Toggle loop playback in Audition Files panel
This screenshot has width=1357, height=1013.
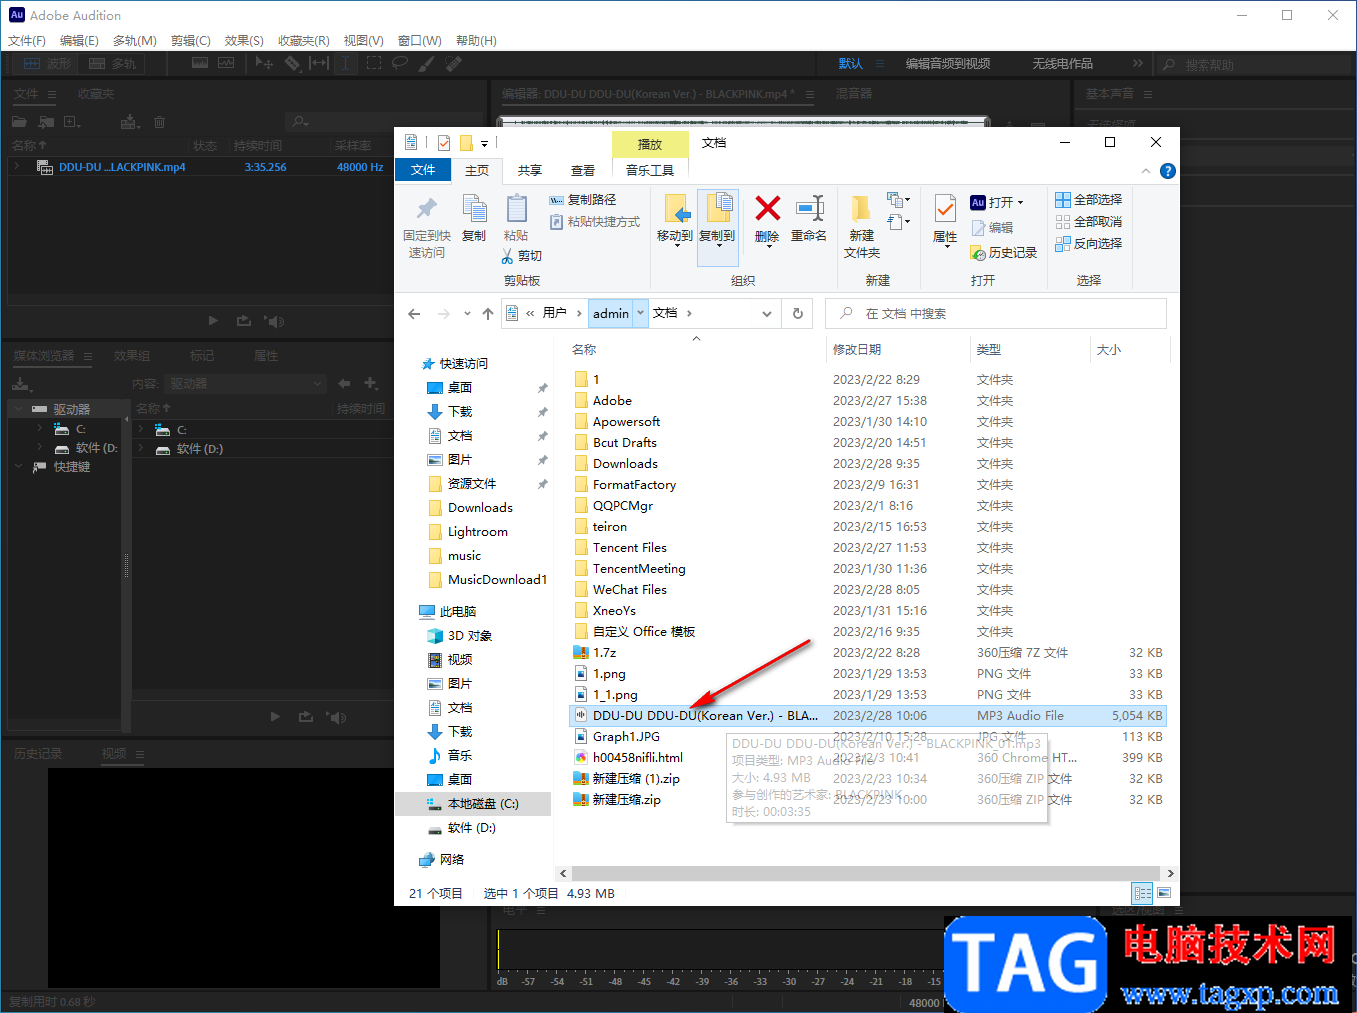click(x=244, y=321)
